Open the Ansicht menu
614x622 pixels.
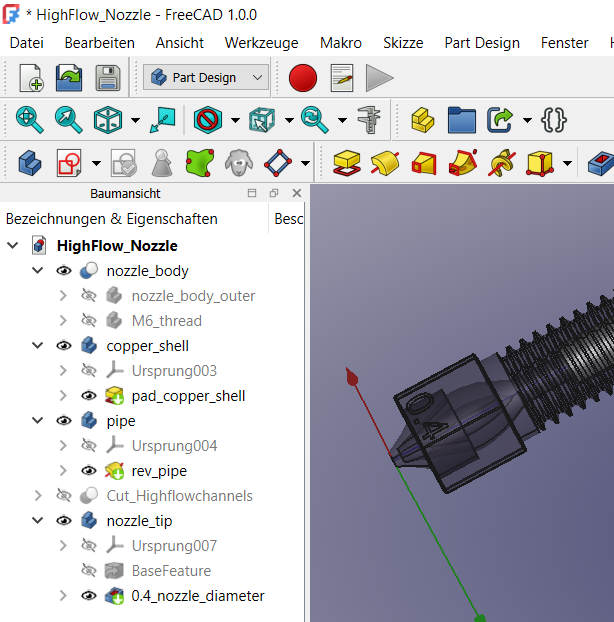point(180,43)
